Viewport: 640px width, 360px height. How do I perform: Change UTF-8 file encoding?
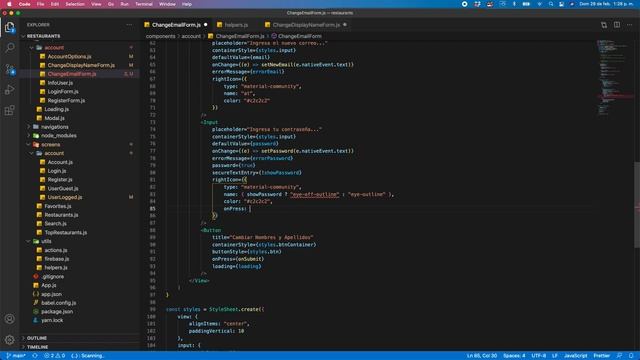pos(538,356)
